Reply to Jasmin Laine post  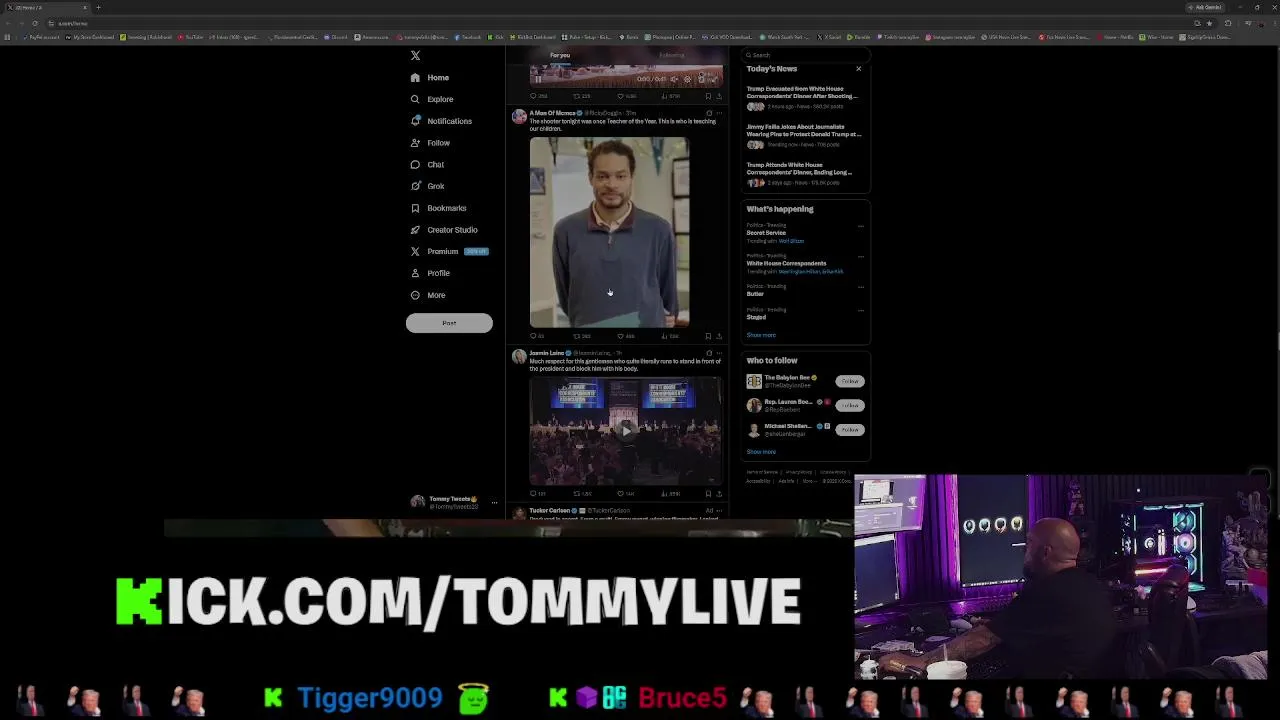coord(536,493)
